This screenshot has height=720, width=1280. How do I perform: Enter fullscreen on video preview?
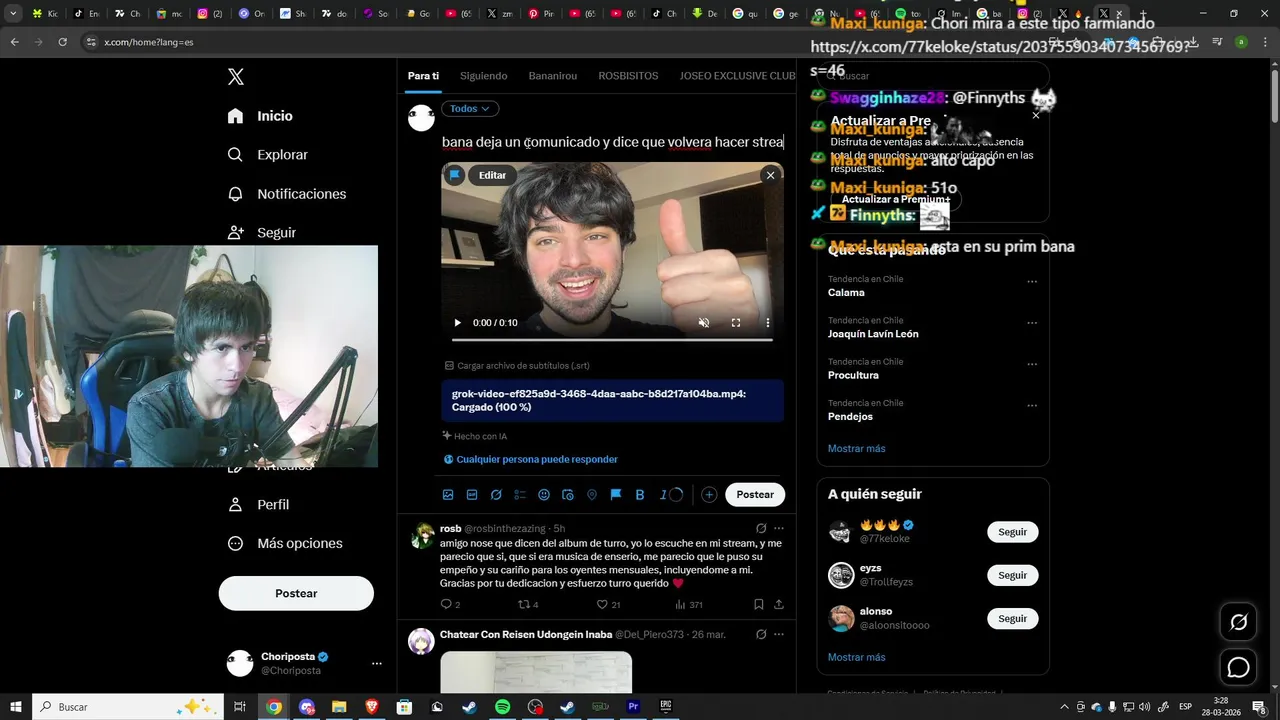(x=736, y=323)
